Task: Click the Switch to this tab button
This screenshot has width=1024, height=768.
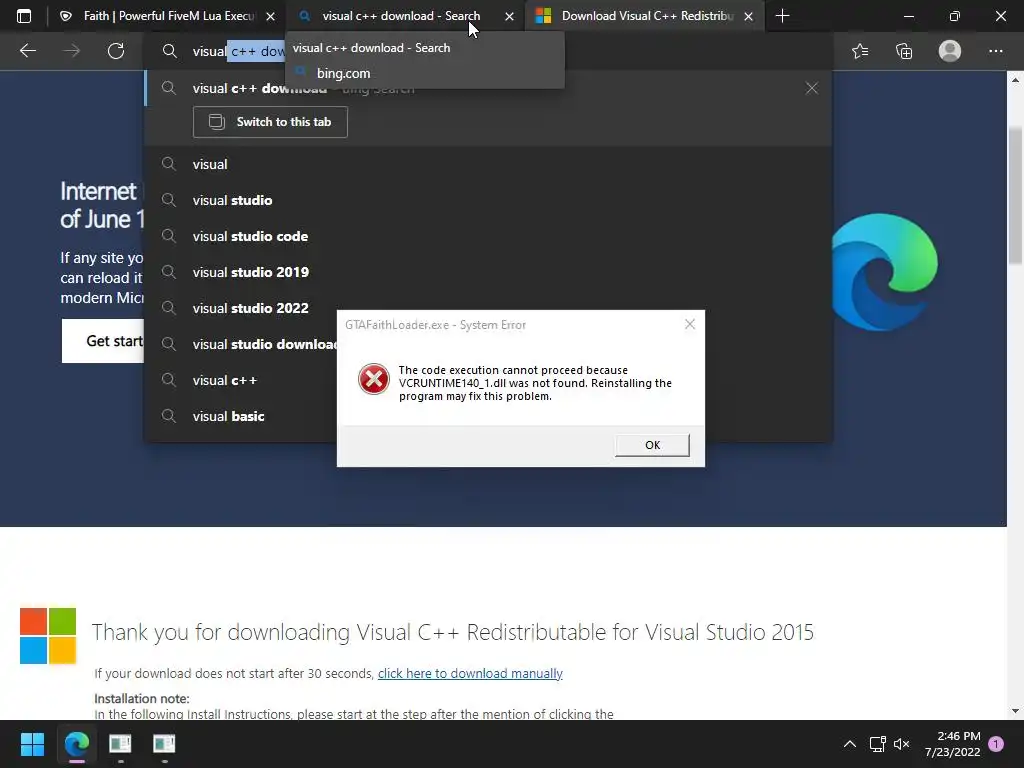Action: click(x=270, y=122)
